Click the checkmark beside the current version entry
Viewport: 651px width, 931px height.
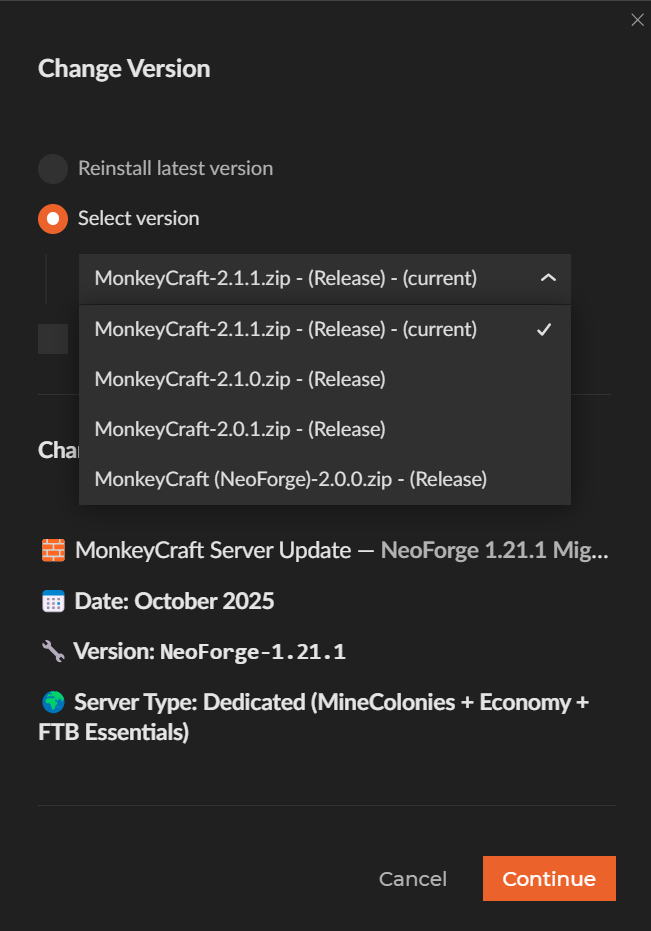click(x=543, y=328)
